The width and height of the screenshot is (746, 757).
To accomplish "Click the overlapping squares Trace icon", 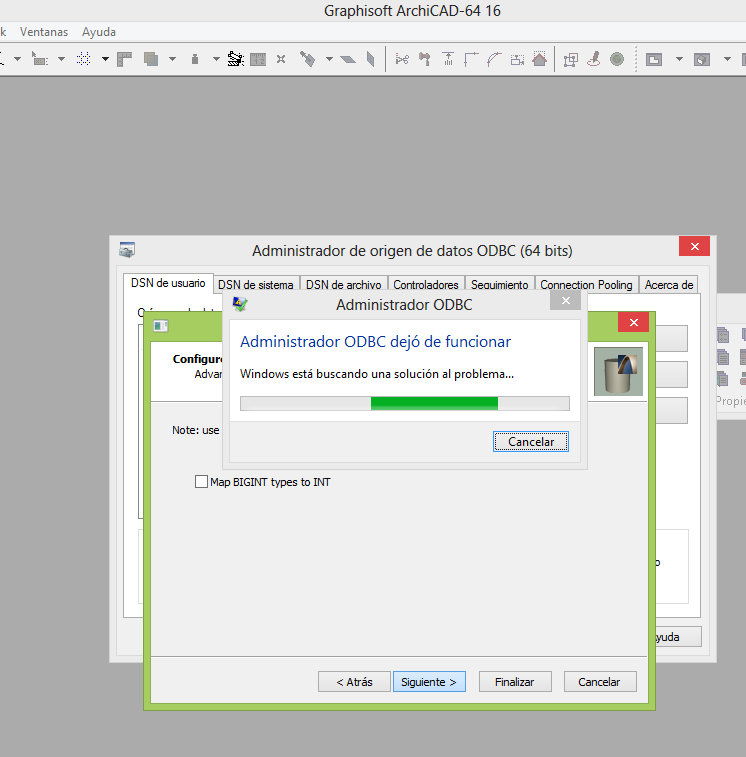I will point(151,59).
